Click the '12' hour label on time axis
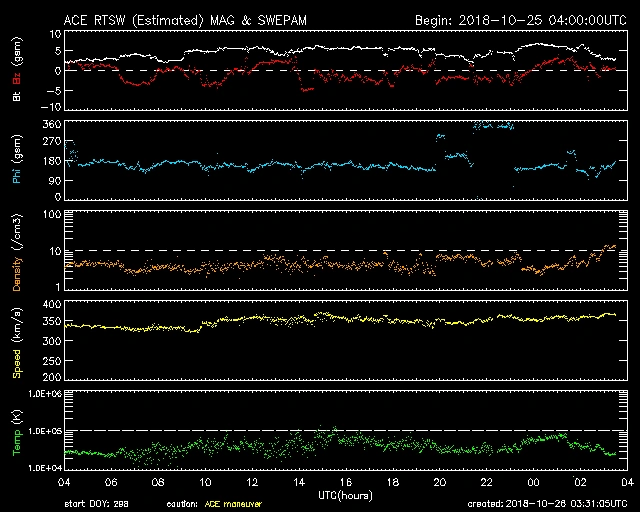Image resolution: width=640 pixels, height=512 pixels. (252, 483)
